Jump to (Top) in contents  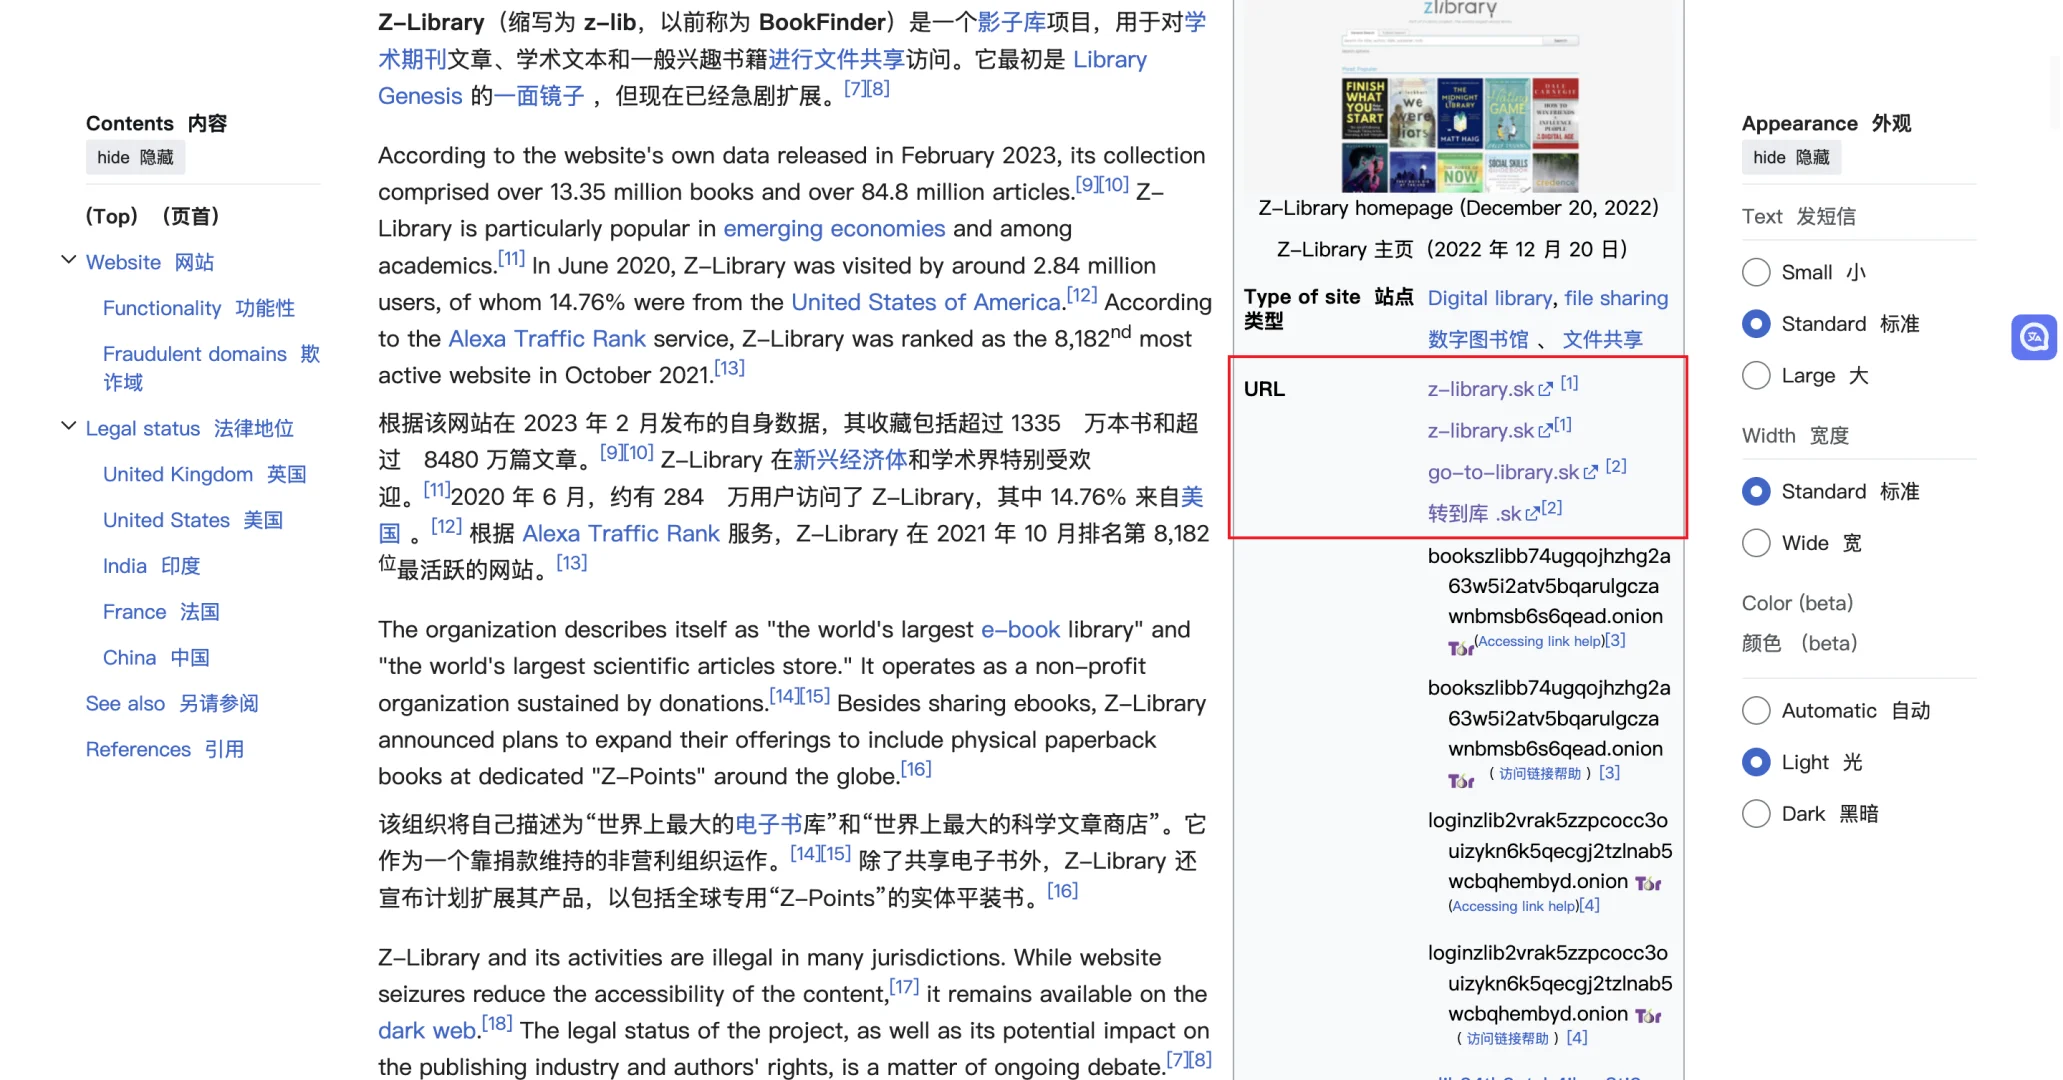click(x=153, y=216)
